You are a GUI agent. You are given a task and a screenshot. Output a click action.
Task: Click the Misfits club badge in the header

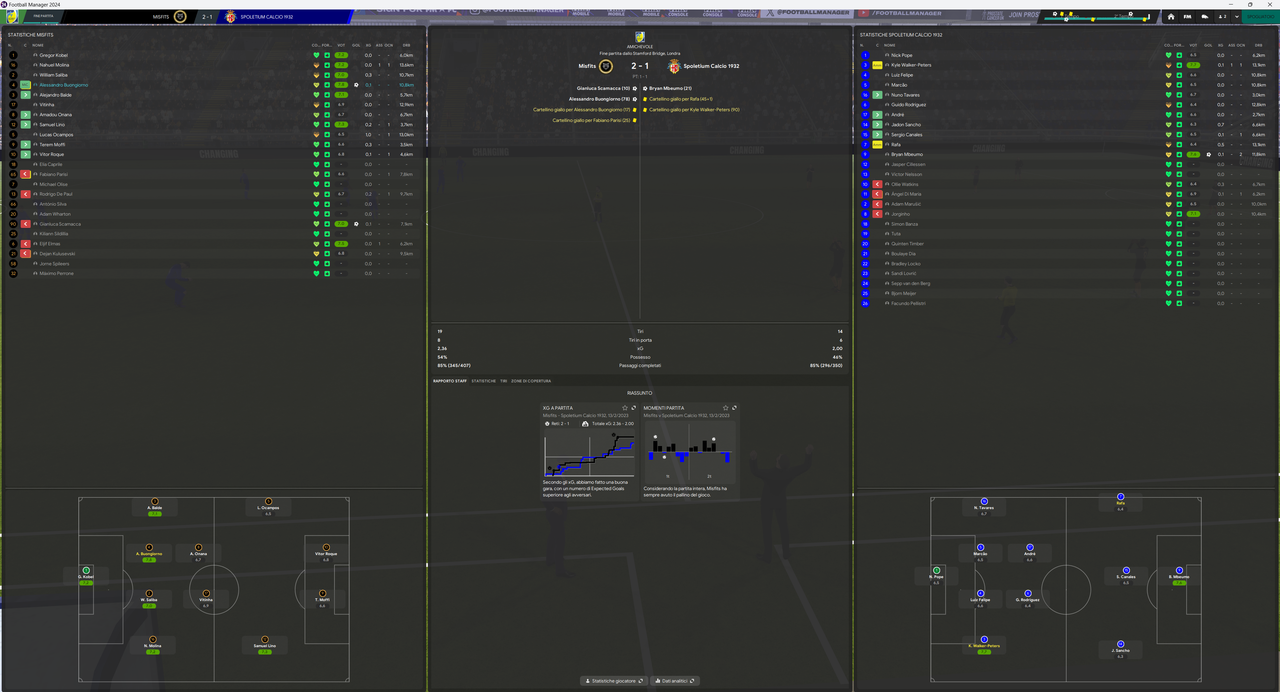pos(180,17)
